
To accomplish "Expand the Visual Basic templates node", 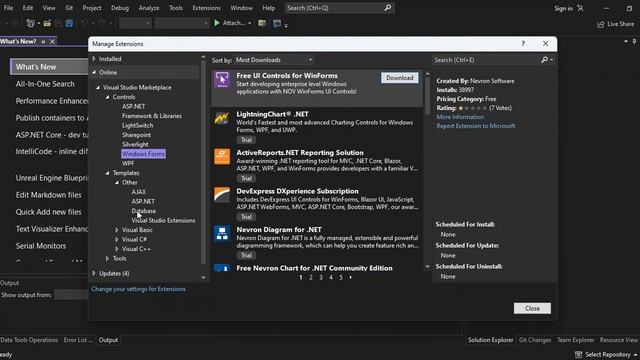I will (117, 230).
